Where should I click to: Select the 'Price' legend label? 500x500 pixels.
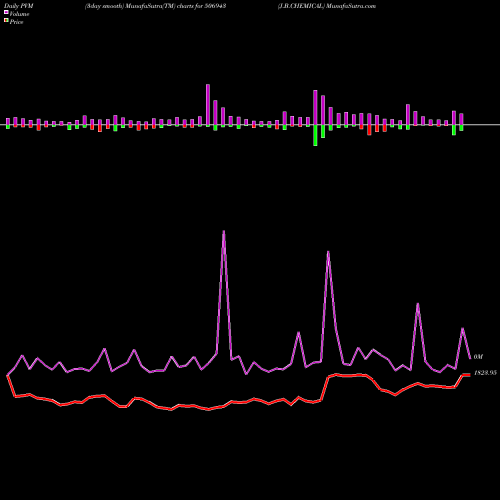coord(16,22)
